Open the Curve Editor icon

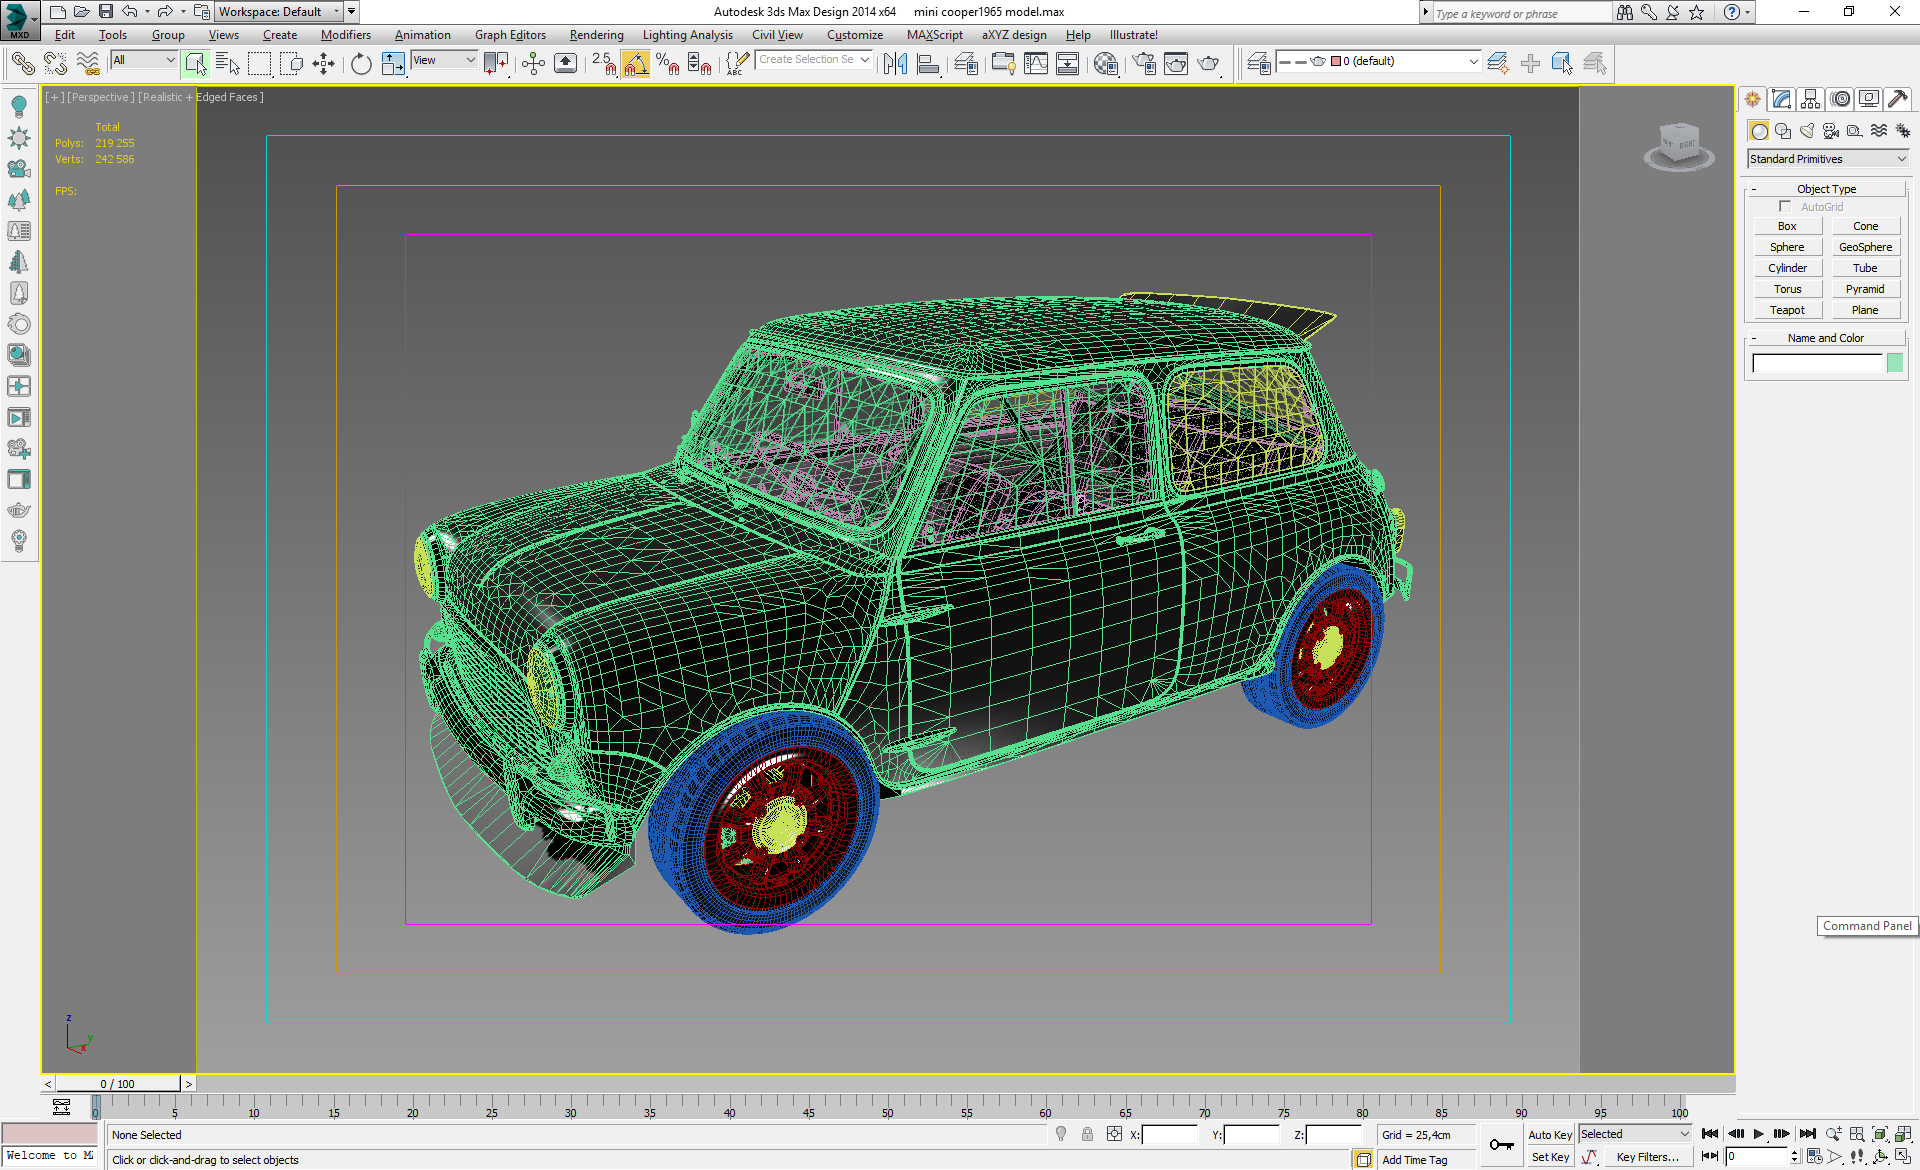pos(1036,64)
